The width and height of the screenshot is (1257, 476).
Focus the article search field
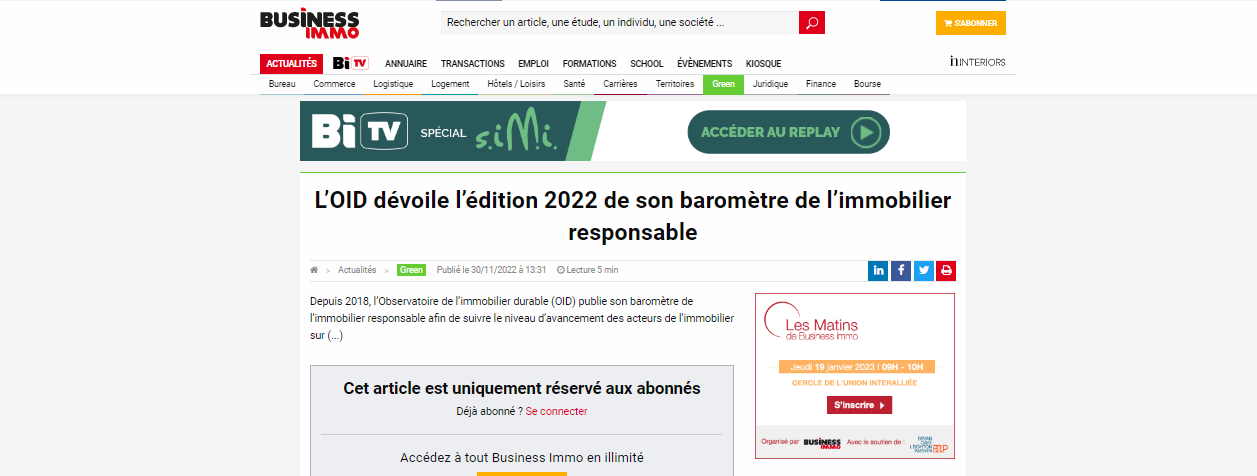click(620, 22)
